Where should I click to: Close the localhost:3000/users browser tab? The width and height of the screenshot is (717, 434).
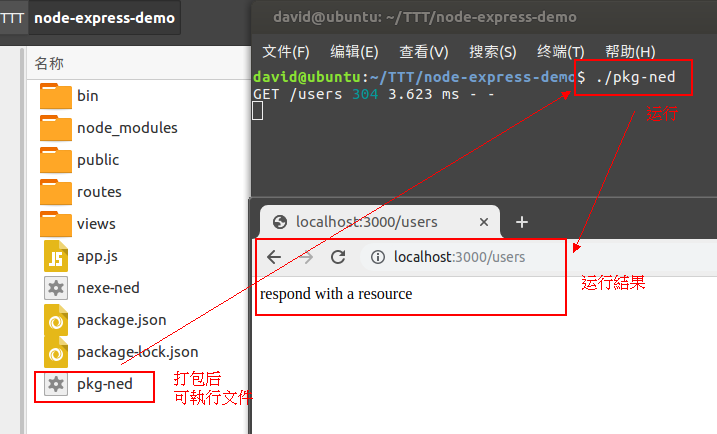click(484, 222)
